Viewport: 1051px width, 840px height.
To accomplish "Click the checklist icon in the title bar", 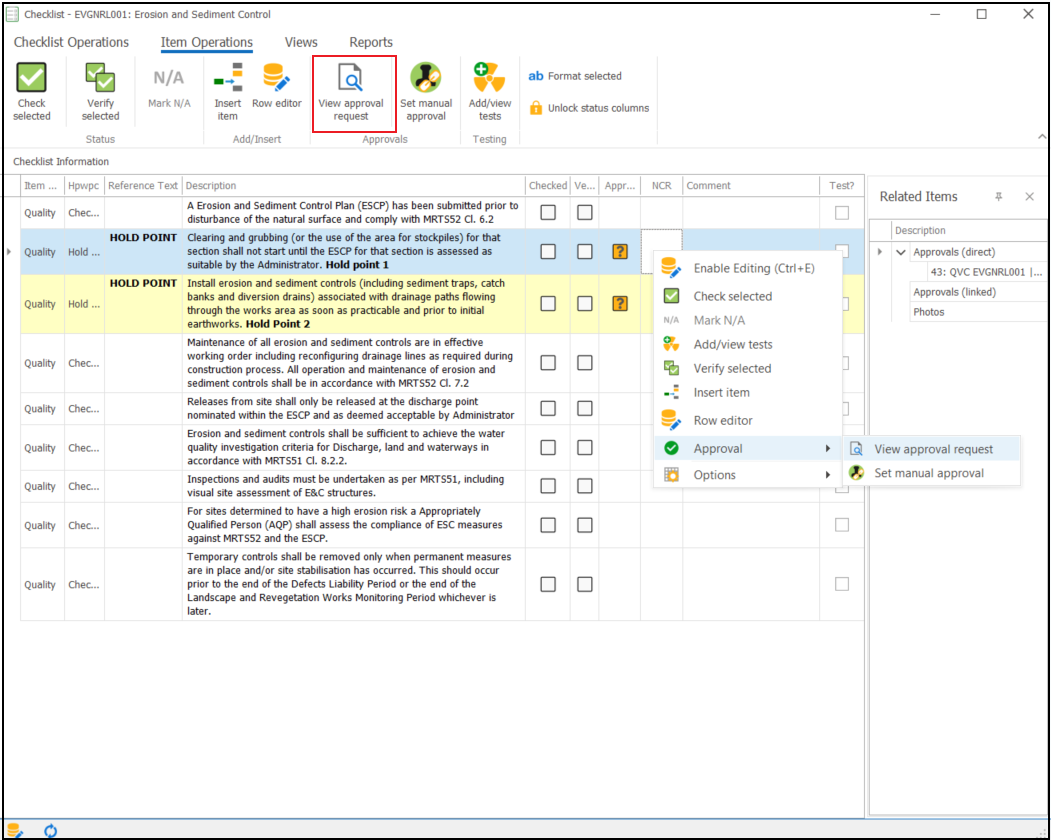I will point(12,14).
